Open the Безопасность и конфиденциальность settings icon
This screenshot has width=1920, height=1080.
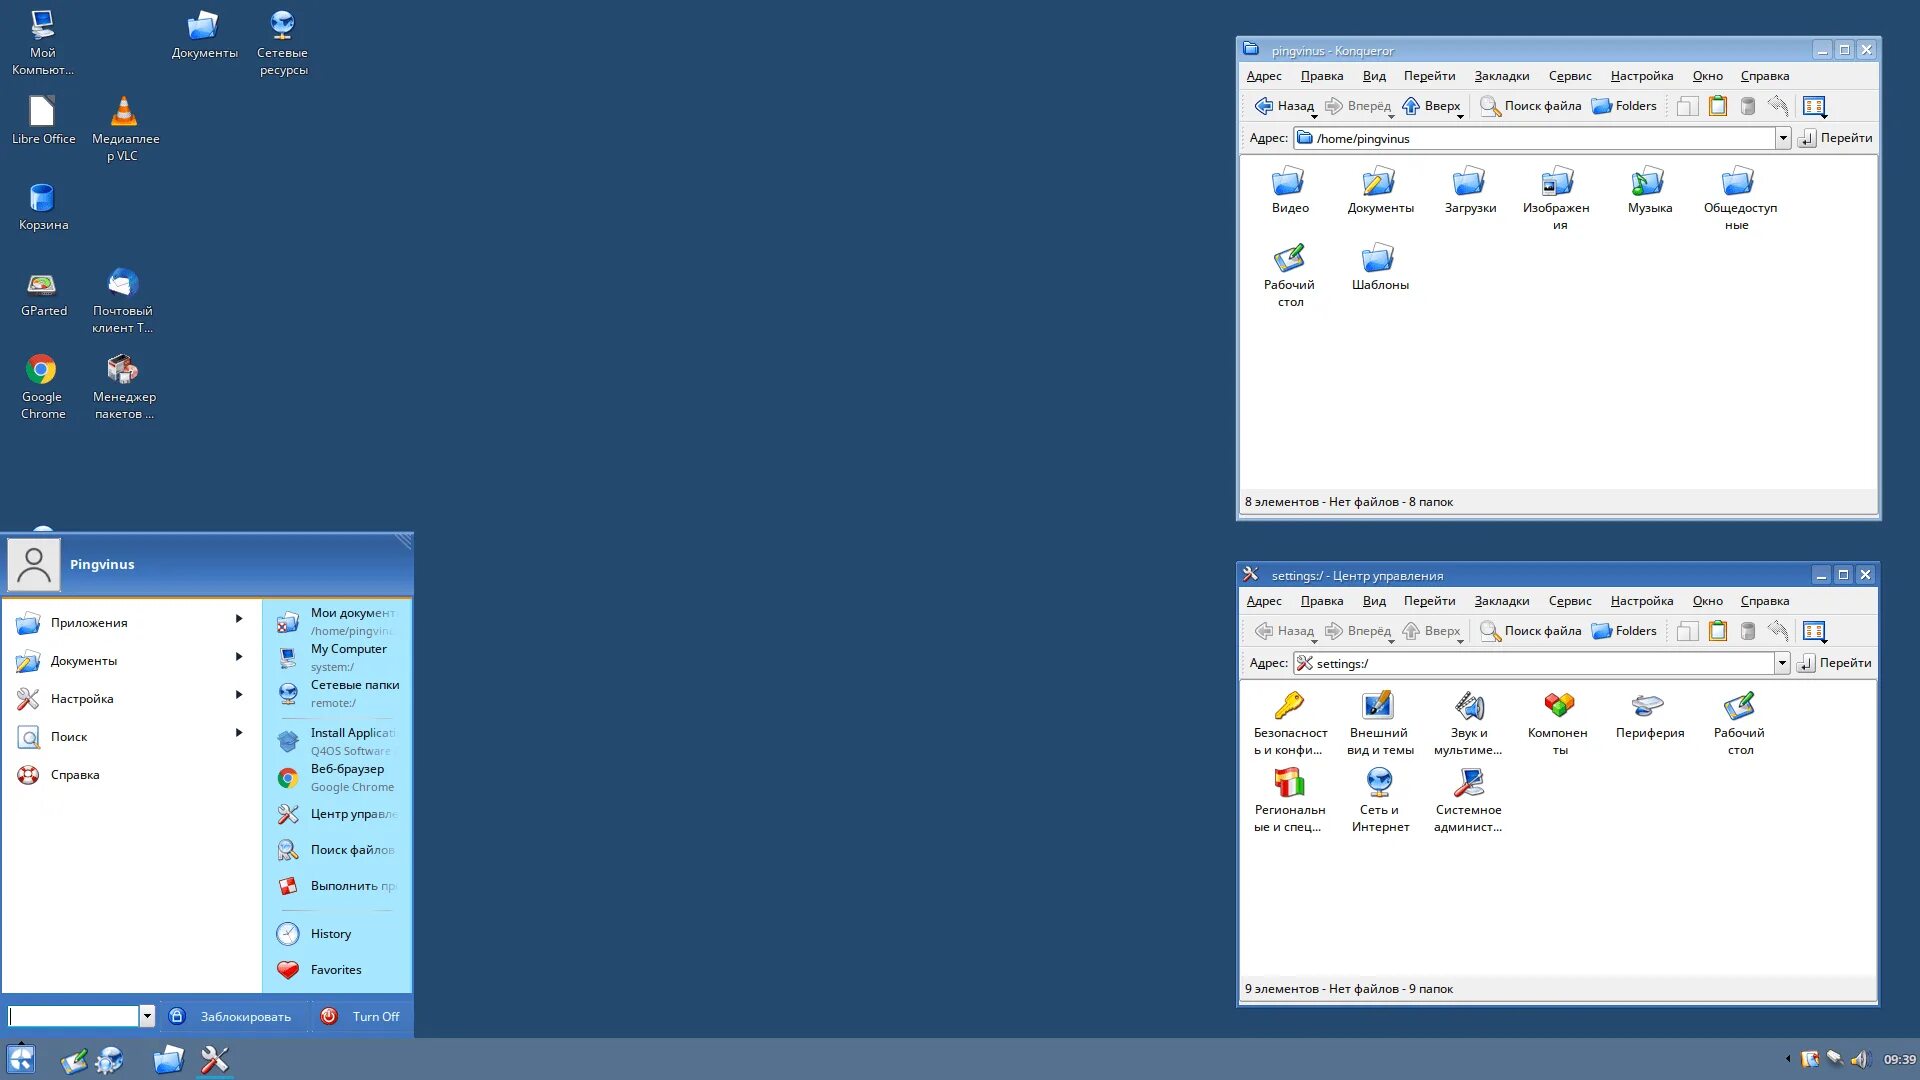point(1289,707)
